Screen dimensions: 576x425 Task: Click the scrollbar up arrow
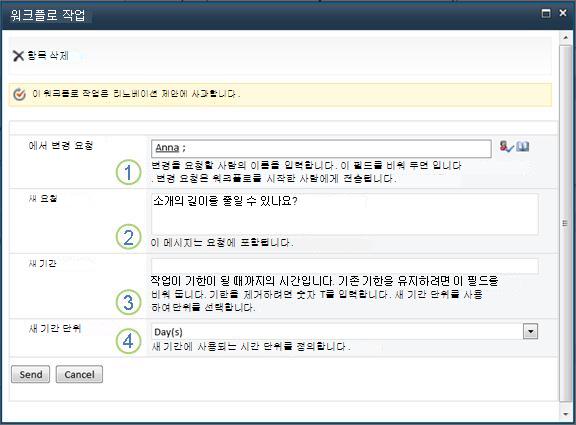(565, 38)
